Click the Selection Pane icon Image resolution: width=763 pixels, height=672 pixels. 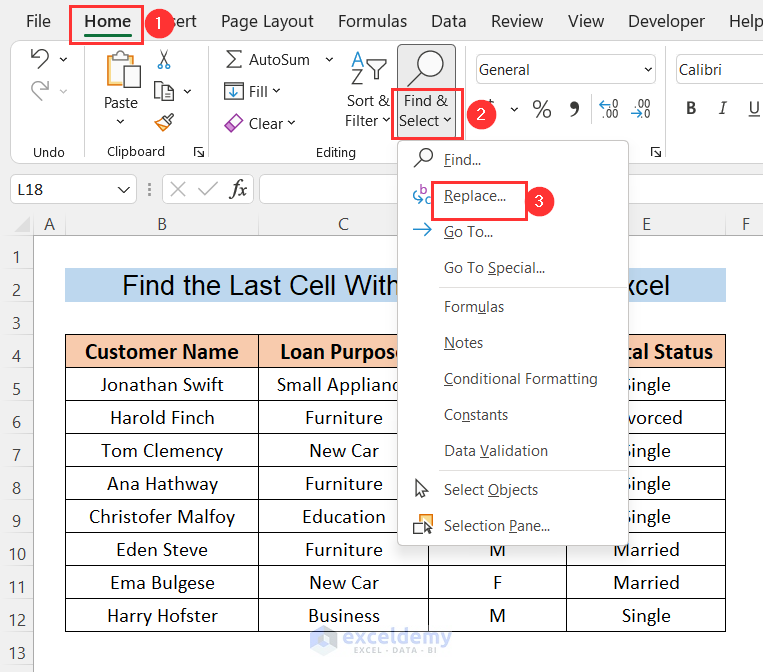(423, 525)
